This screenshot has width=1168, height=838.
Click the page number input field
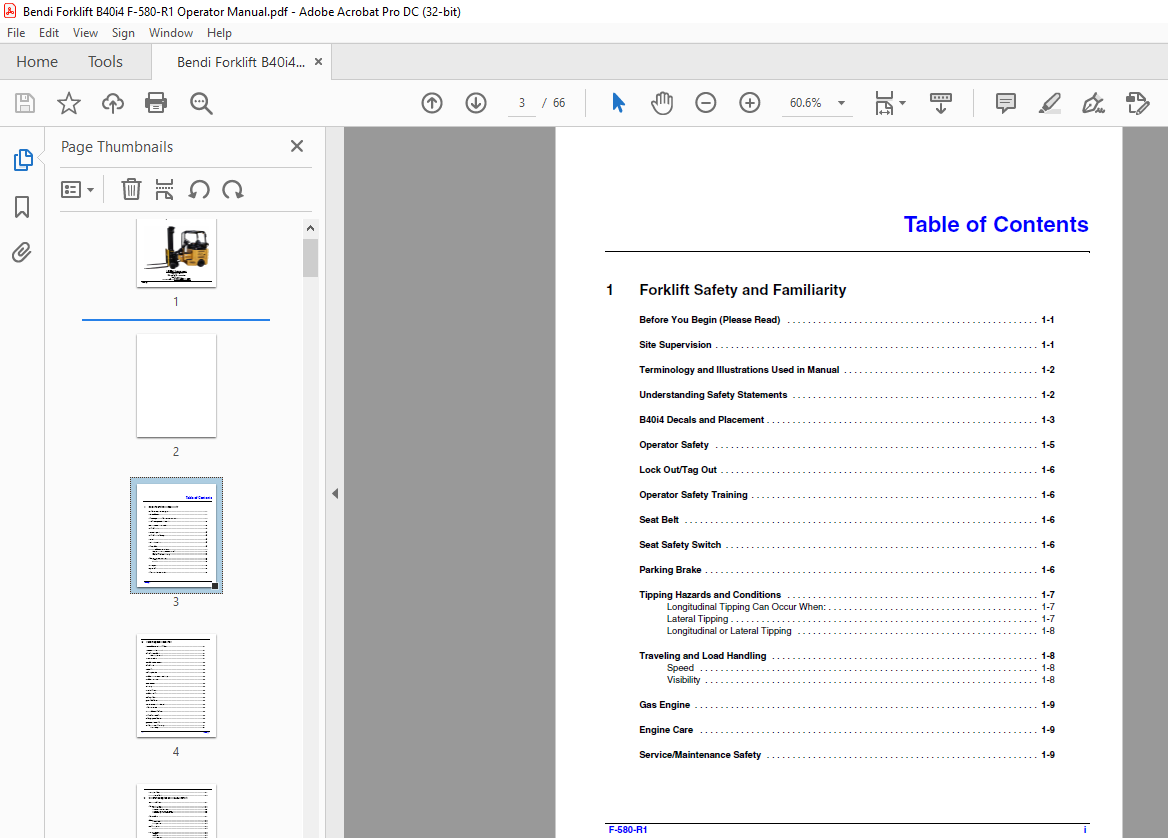[521, 103]
